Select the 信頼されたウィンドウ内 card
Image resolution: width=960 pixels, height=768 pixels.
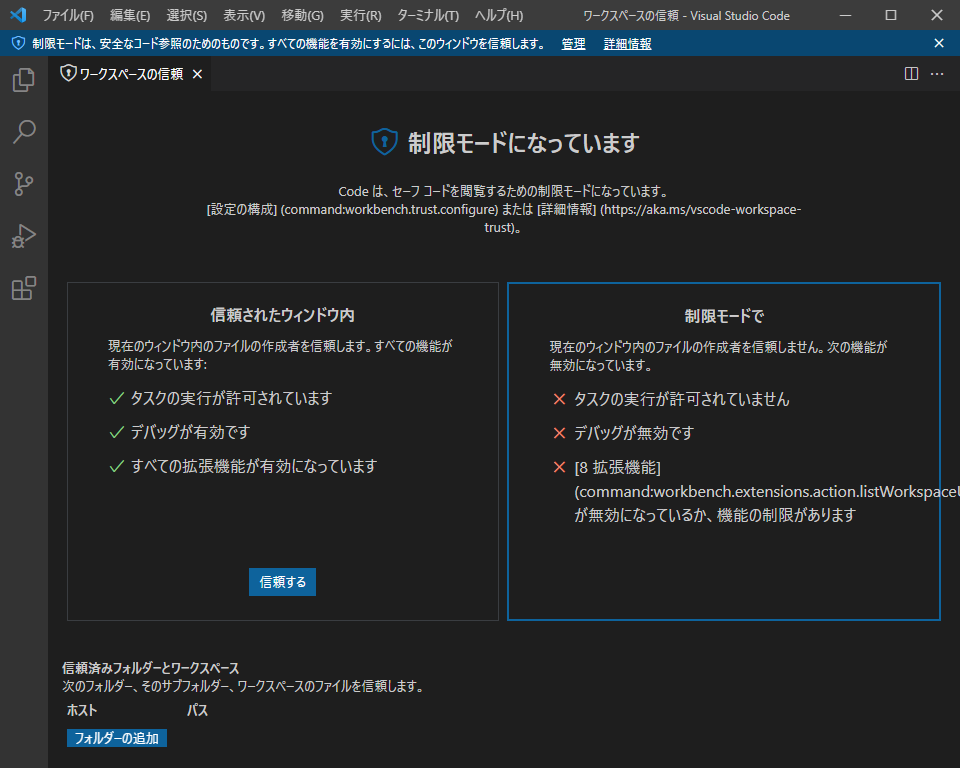282,451
